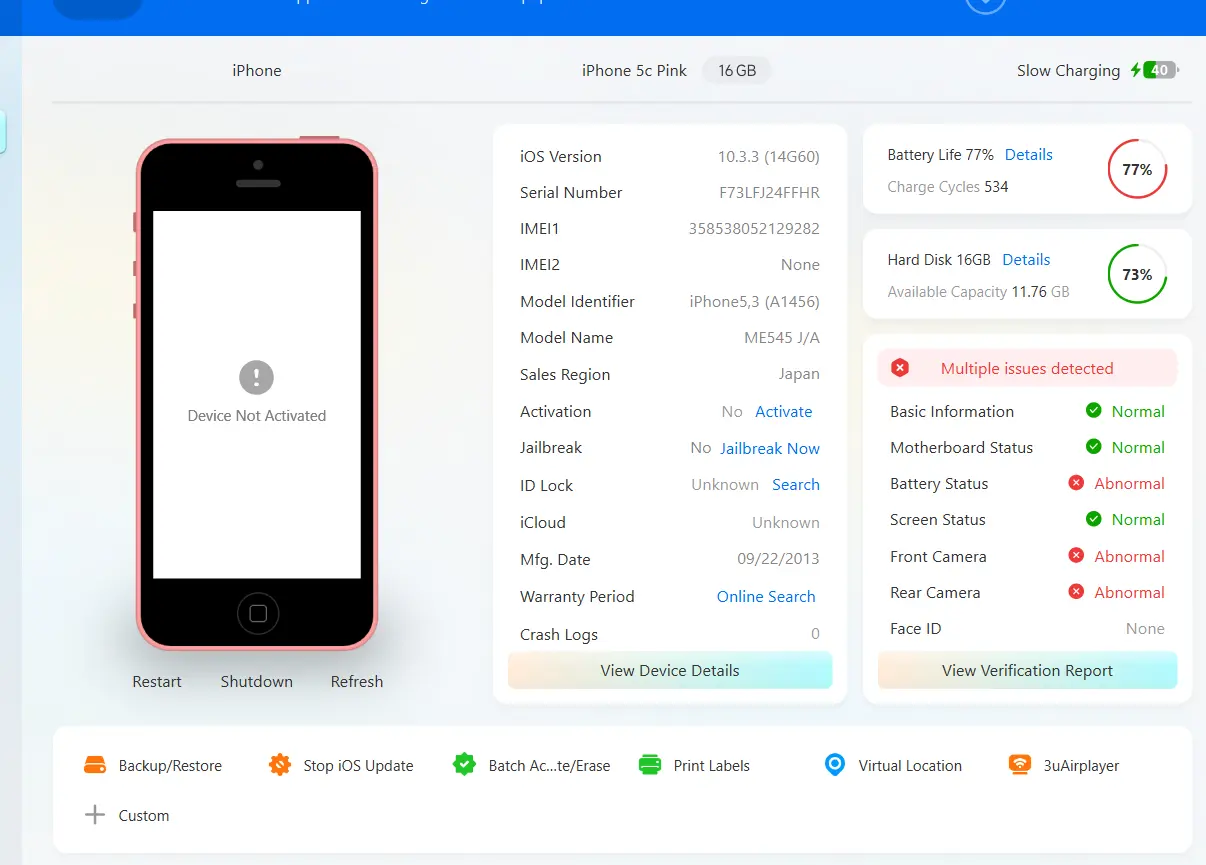The width and height of the screenshot is (1206, 865).
Task: Click the Print Labels printer icon
Action: click(650, 765)
